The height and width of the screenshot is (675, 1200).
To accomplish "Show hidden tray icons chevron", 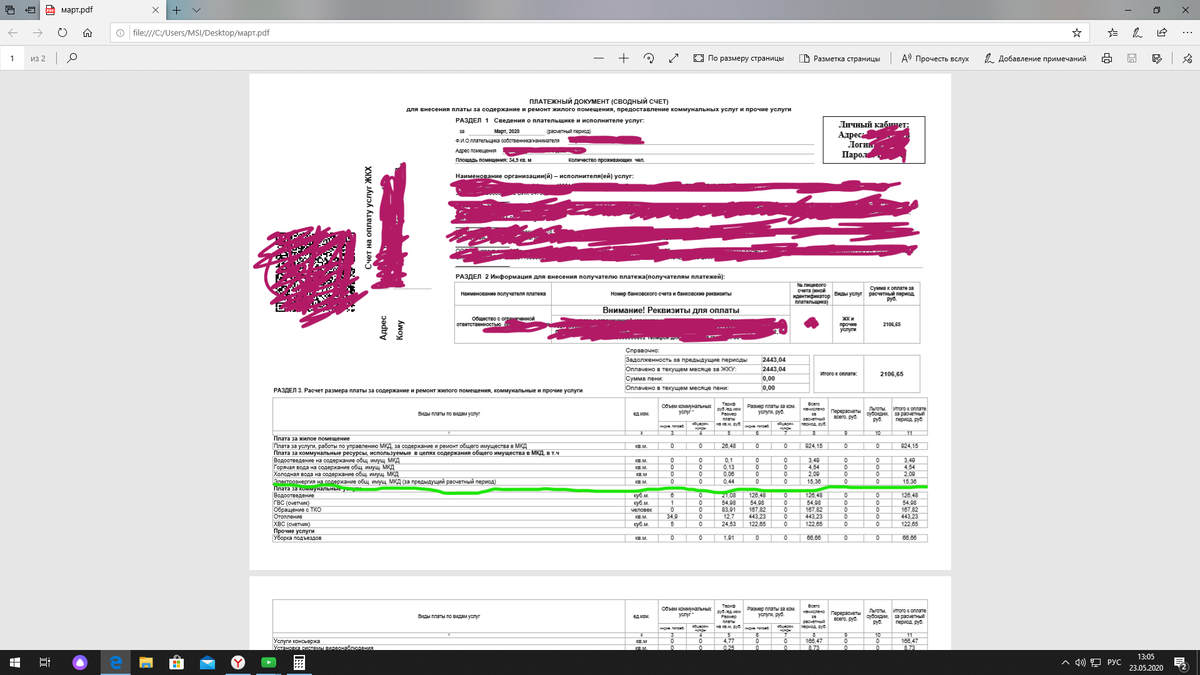I will coord(1066,663).
